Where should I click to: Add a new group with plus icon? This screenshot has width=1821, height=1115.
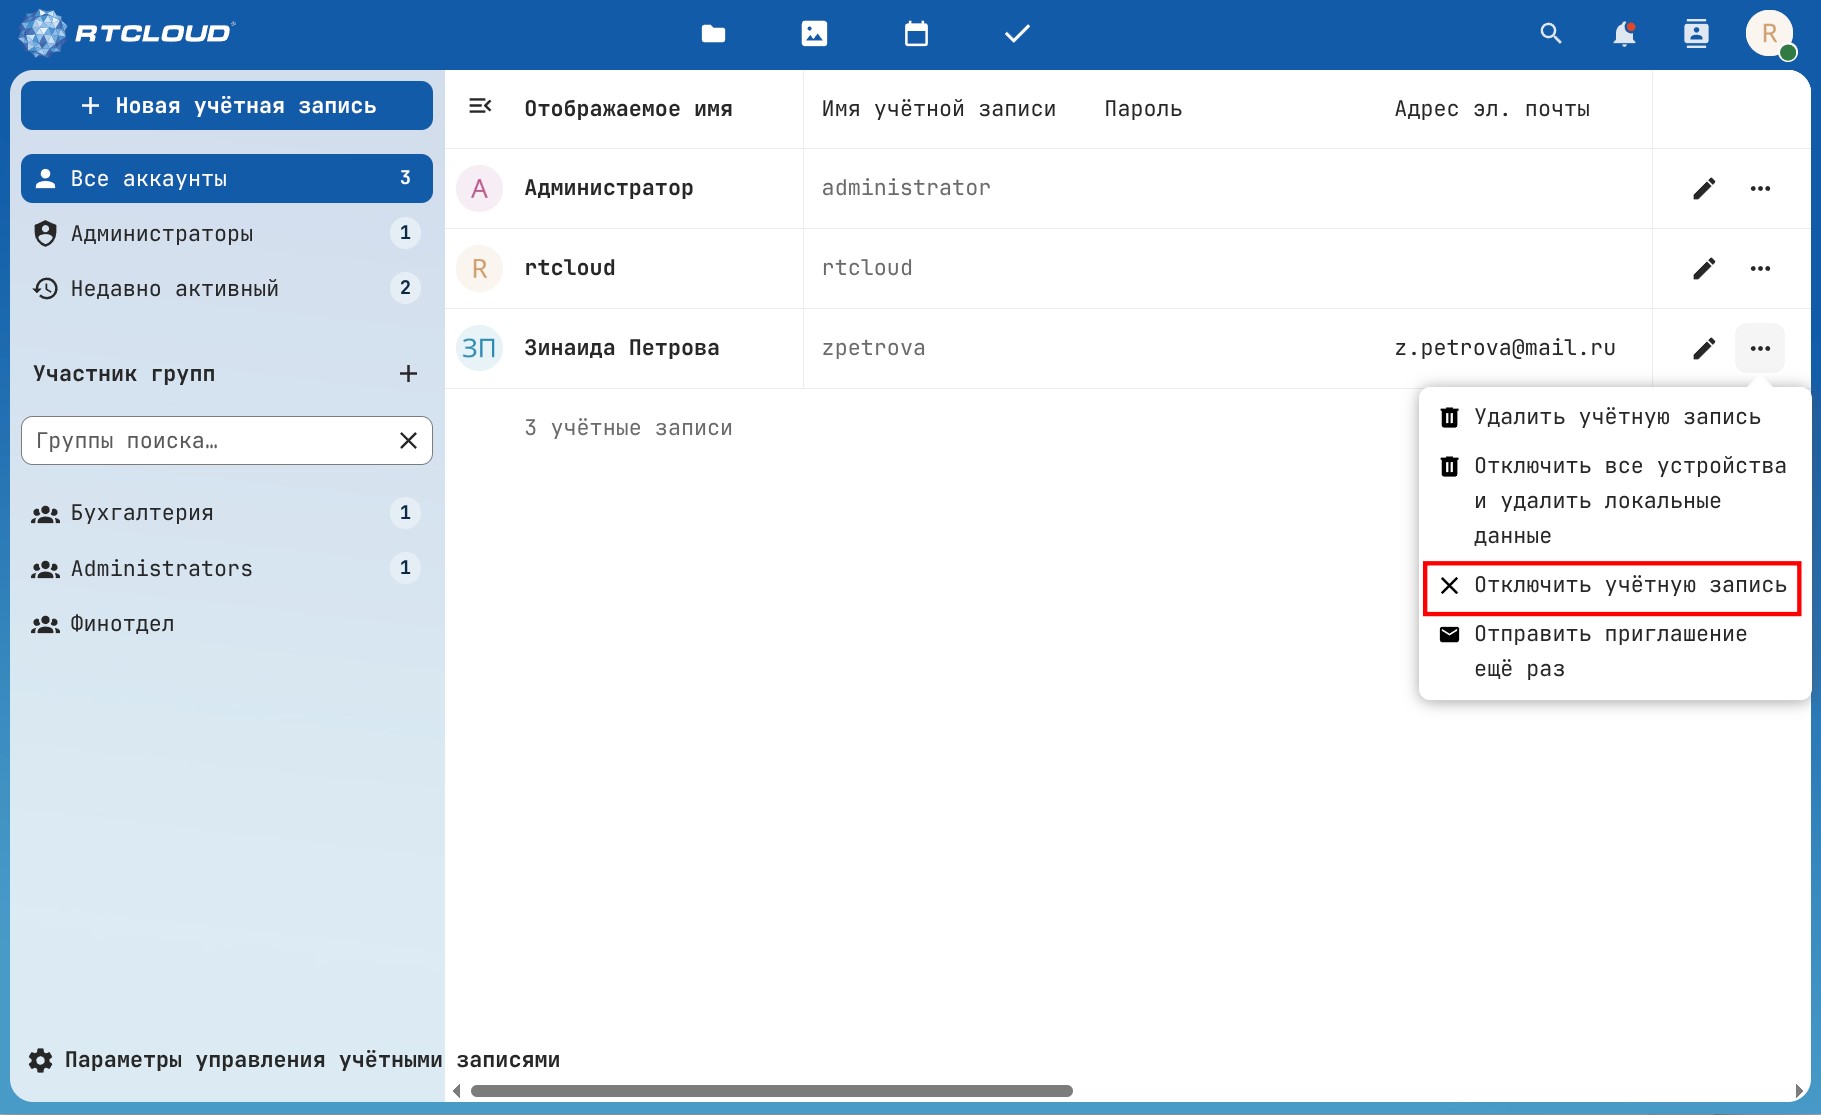408,374
